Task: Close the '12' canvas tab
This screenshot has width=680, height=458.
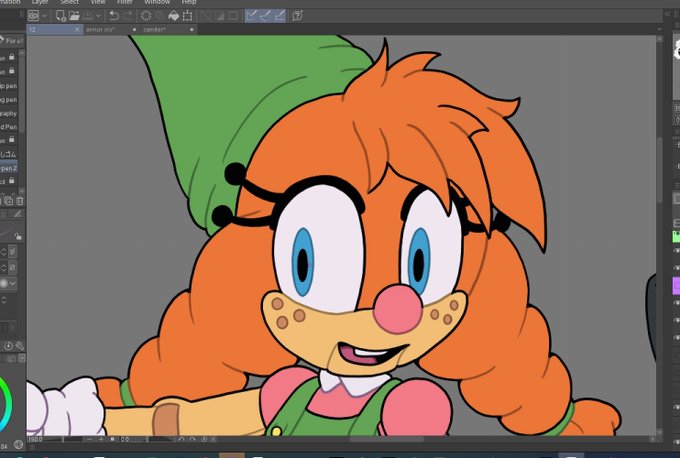Action: click(x=77, y=29)
